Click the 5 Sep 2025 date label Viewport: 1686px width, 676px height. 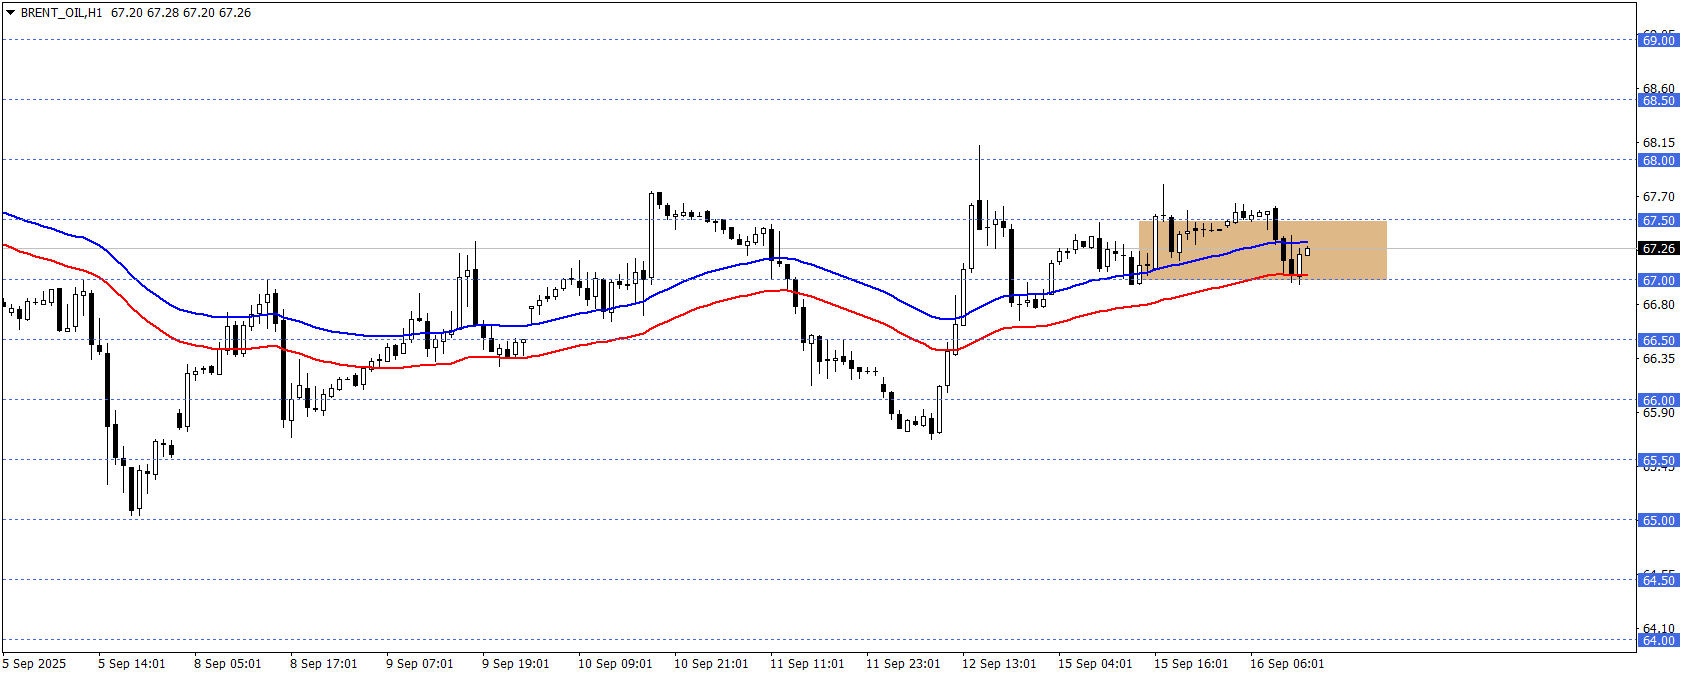(35, 664)
